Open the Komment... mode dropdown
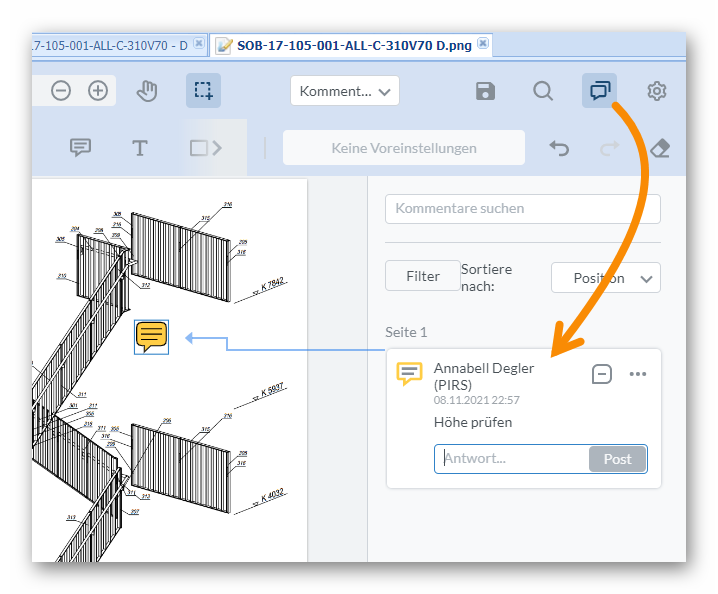The image size is (718, 594). [x=344, y=91]
